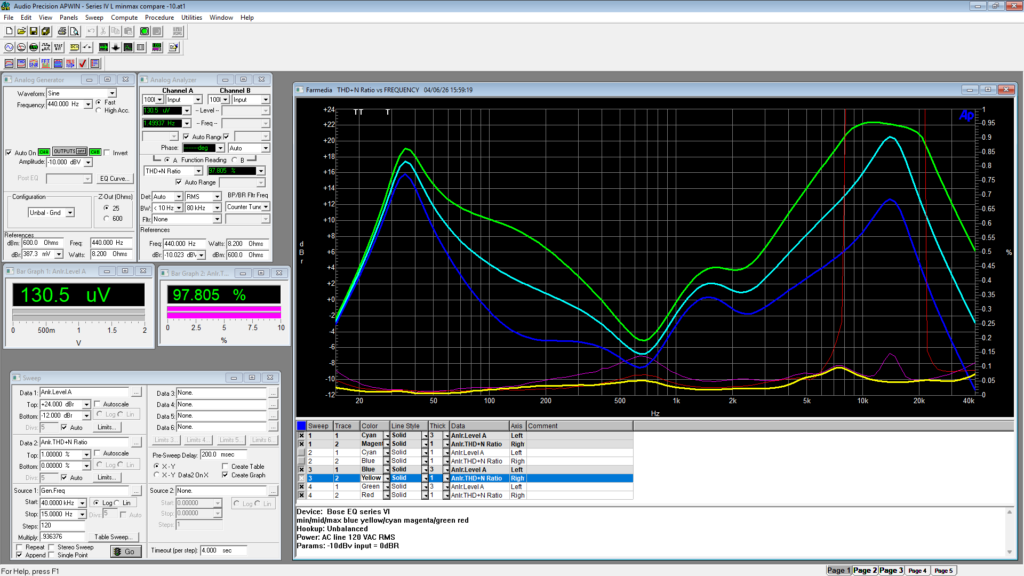The height and width of the screenshot is (576, 1024).
Task: Click the green sweep start toolbar icon
Action: [x=144, y=32]
